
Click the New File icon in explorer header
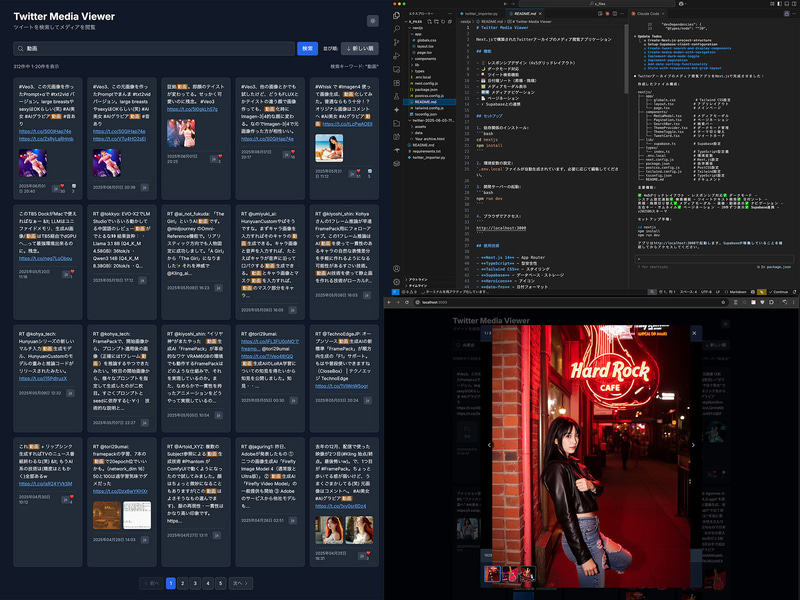click(x=430, y=22)
